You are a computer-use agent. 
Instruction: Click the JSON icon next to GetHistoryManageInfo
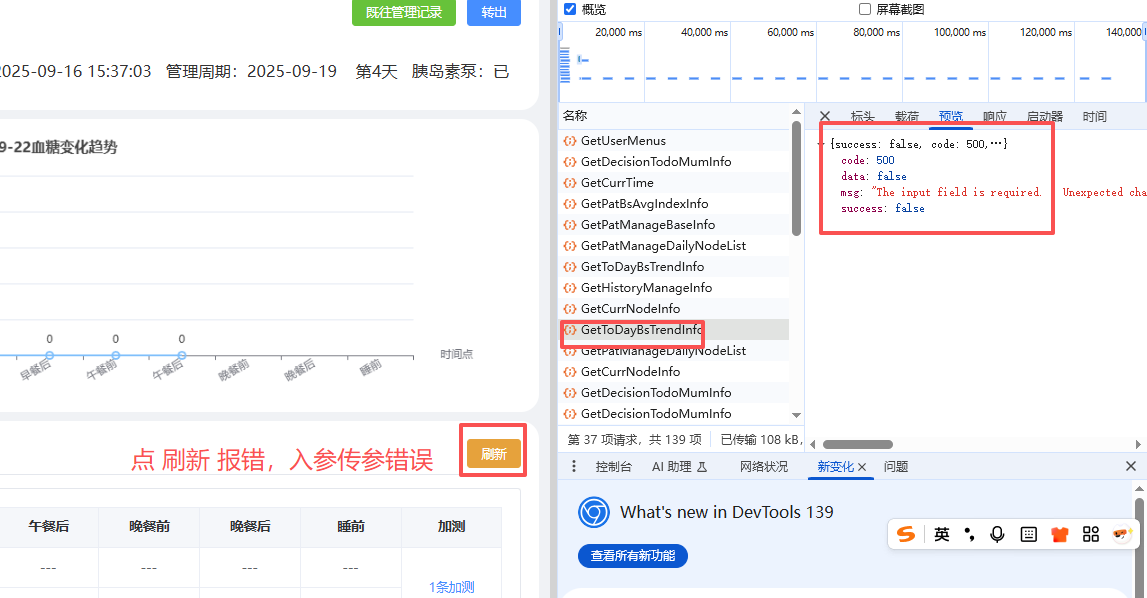tap(570, 288)
